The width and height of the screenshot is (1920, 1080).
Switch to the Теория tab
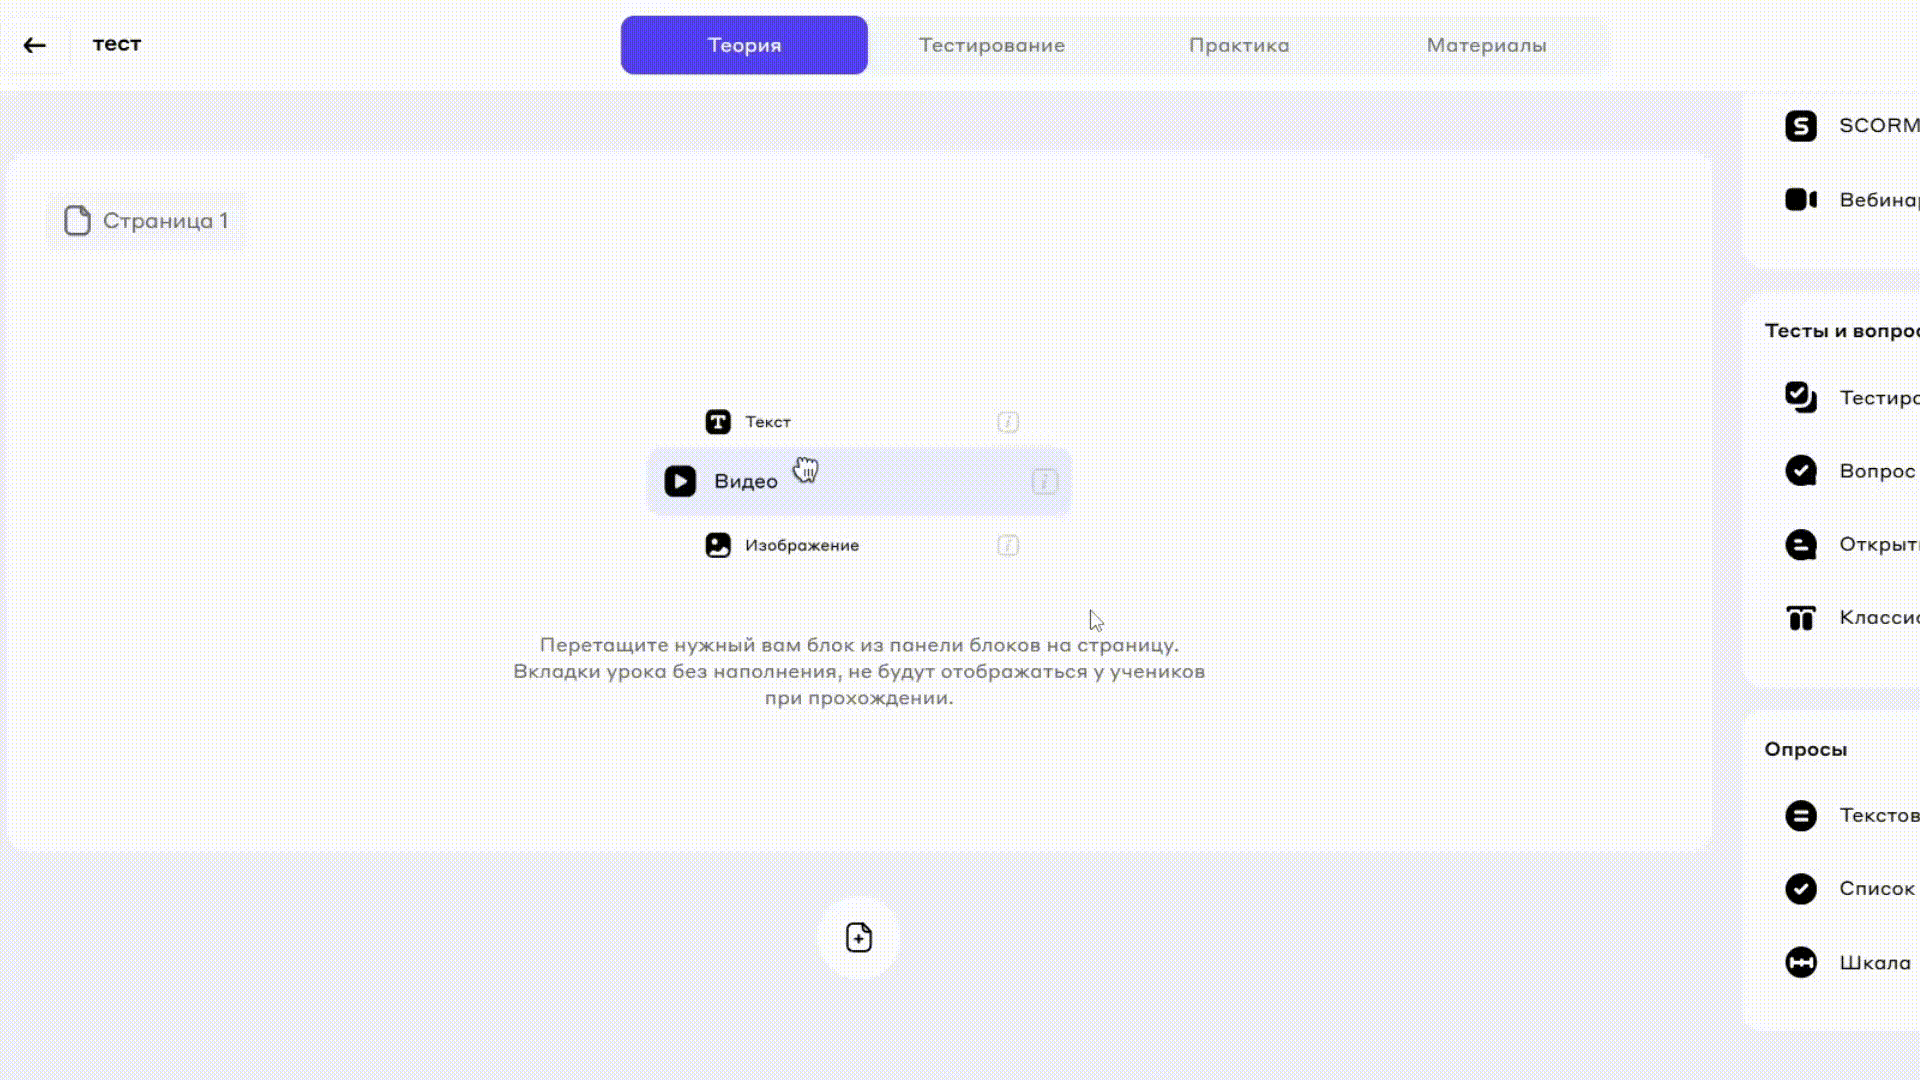(744, 45)
